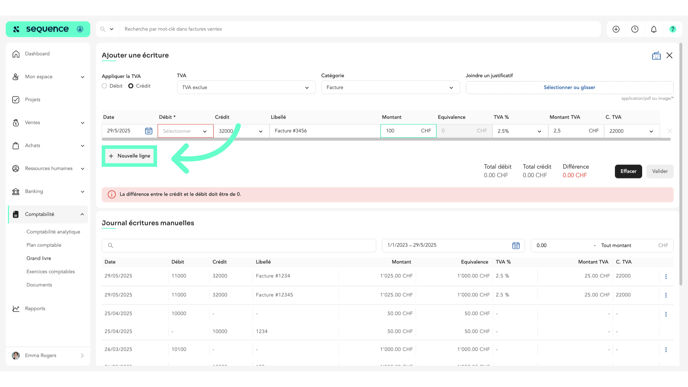The height and width of the screenshot is (387, 688).
Task: Click the Banking building icon
Action: [16, 191]
